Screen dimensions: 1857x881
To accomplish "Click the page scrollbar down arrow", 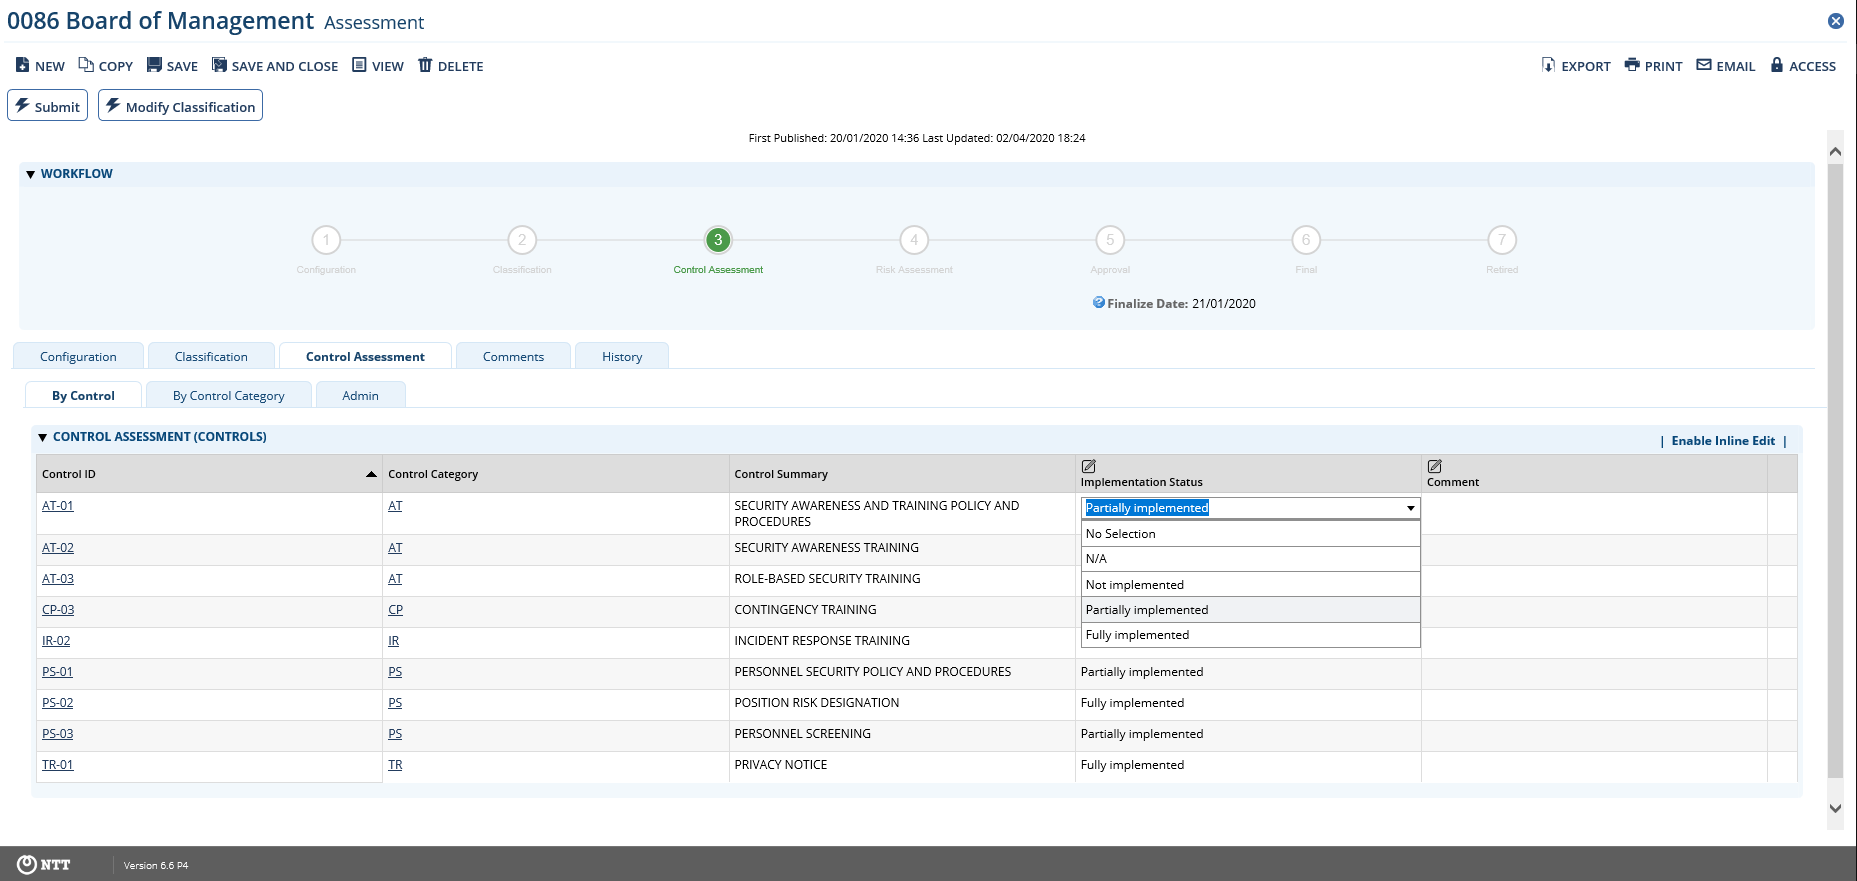I will 1835,808.
